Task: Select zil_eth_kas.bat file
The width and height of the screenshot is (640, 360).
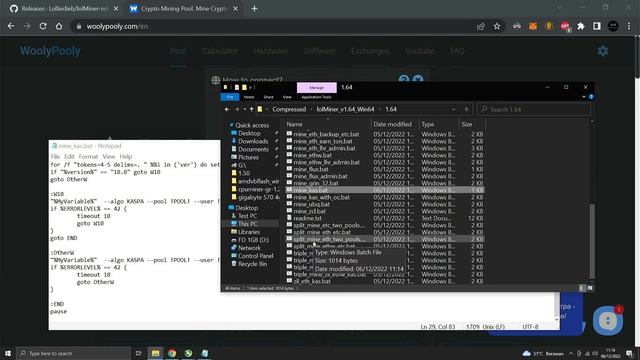Action: (x=312, y=281)
